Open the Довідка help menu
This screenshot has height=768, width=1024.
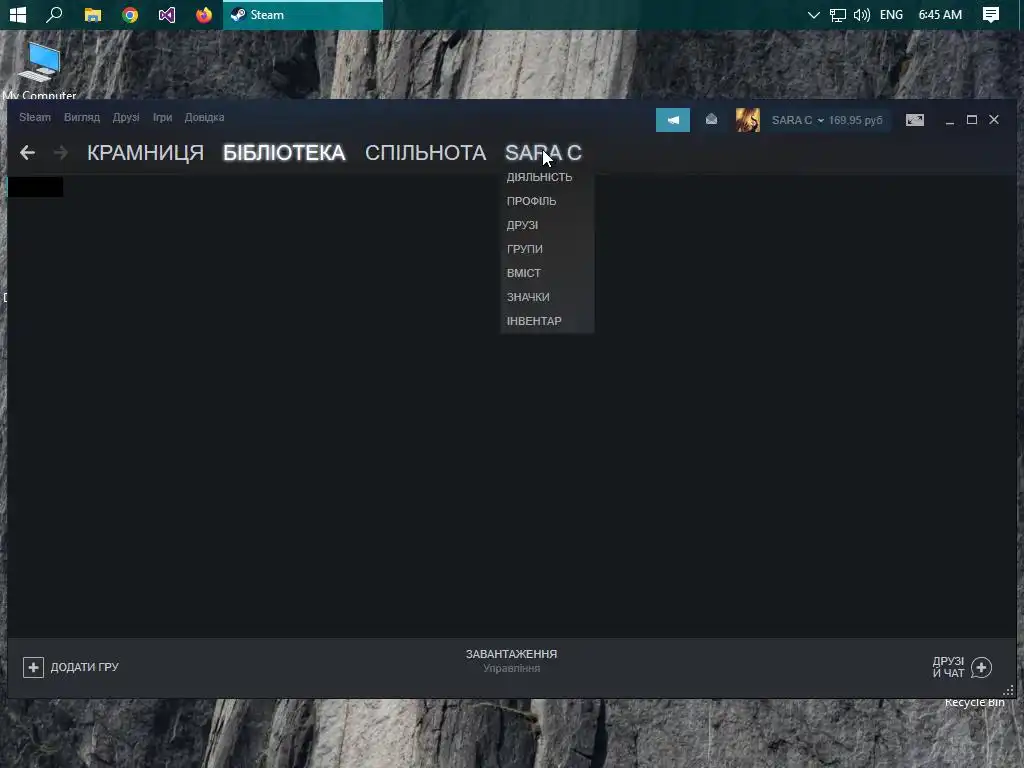(204, 118)
